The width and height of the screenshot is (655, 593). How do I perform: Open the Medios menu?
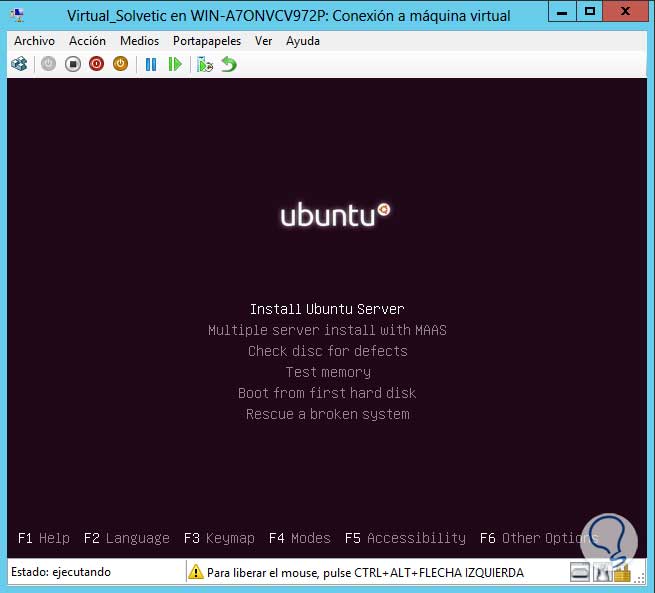139,41
